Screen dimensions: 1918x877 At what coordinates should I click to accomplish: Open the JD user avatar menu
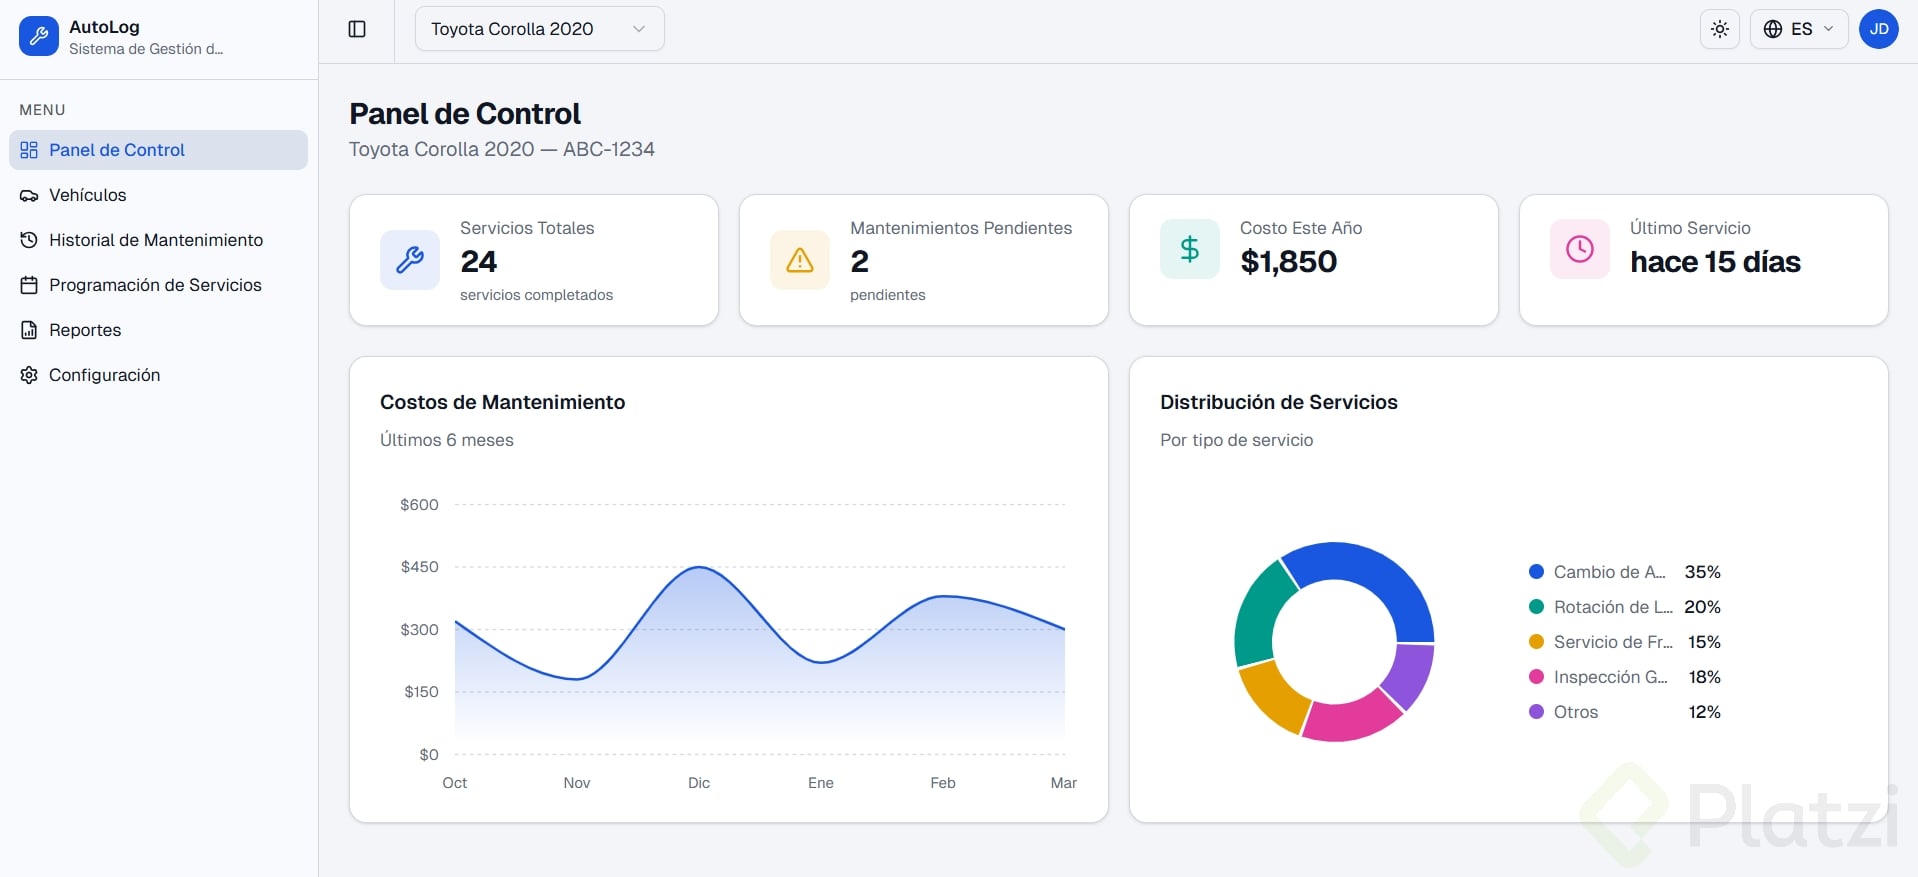[1879, 29]
